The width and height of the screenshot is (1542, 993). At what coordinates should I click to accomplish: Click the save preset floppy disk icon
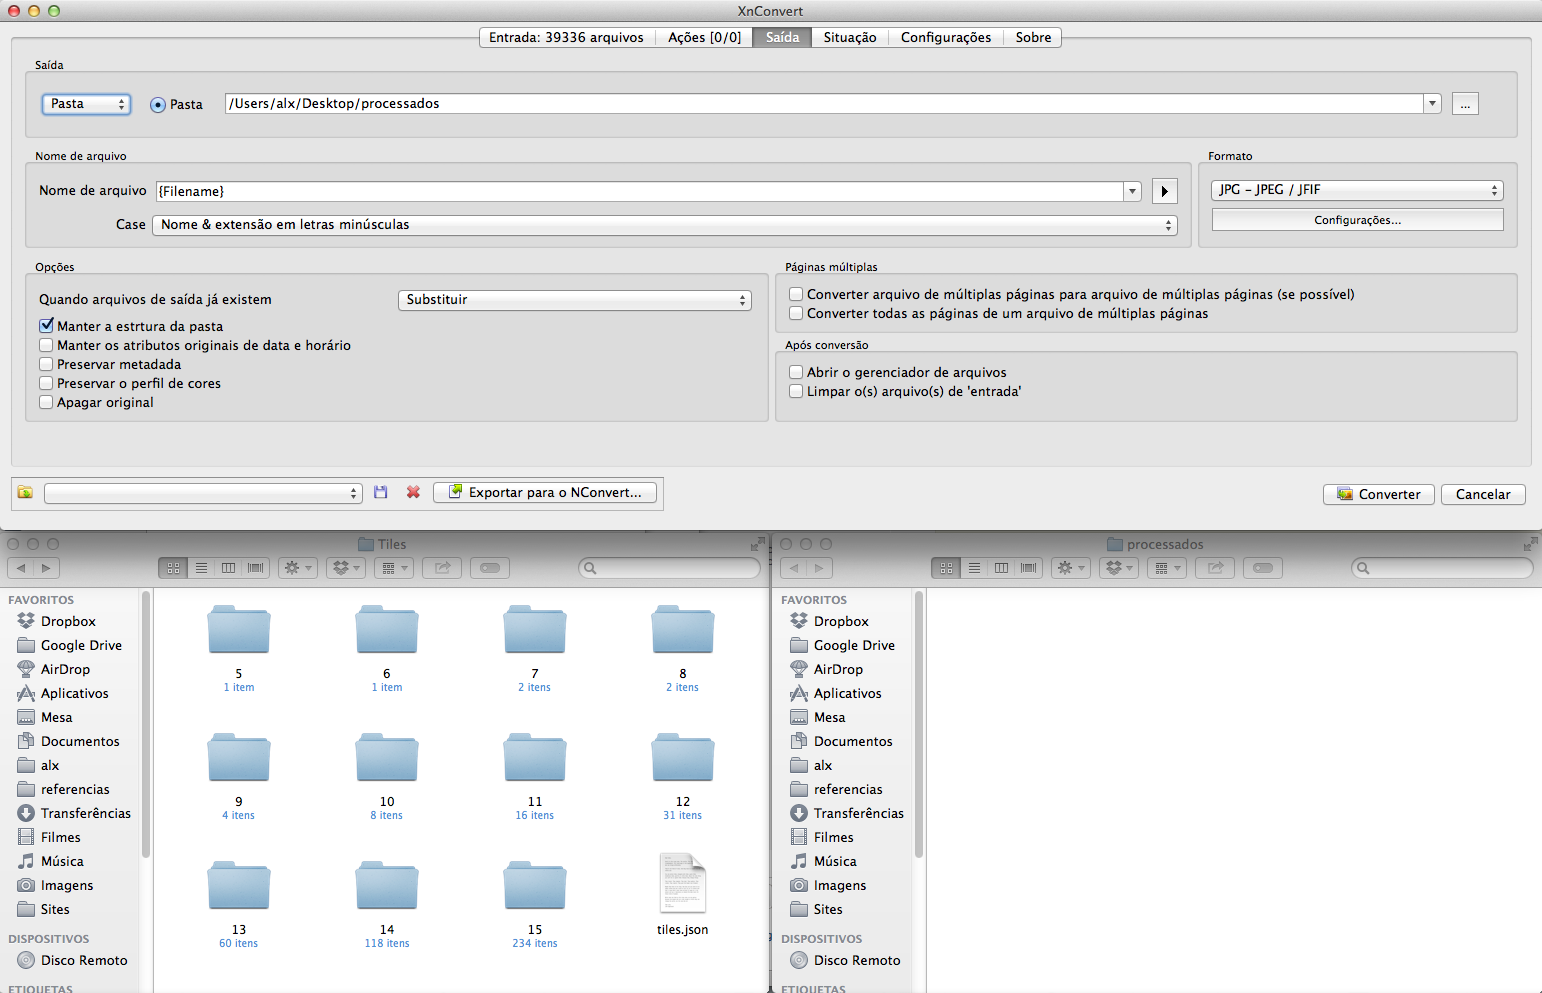coord(380,492)
